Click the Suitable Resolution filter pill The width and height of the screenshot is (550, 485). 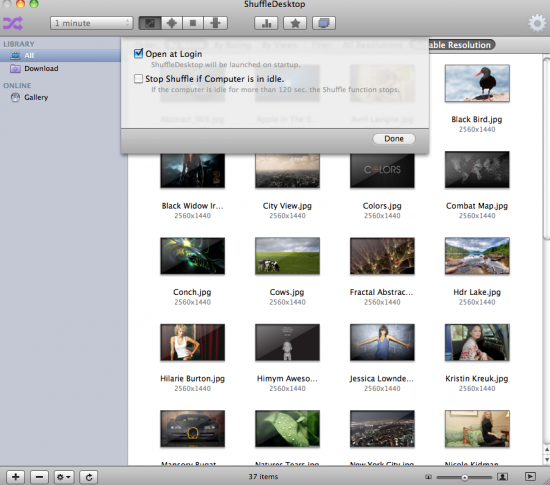(462, 45)
